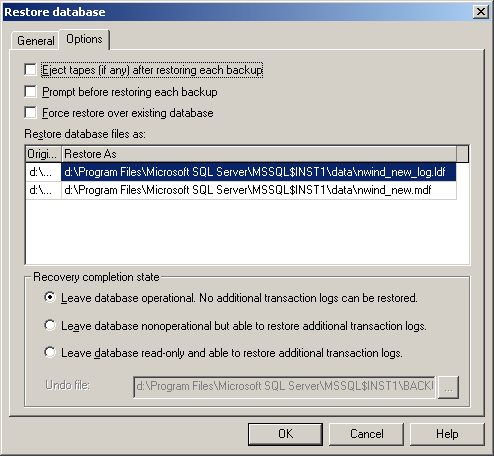
Task: Switch to the General tab
Action: click(x=35, y=41)
